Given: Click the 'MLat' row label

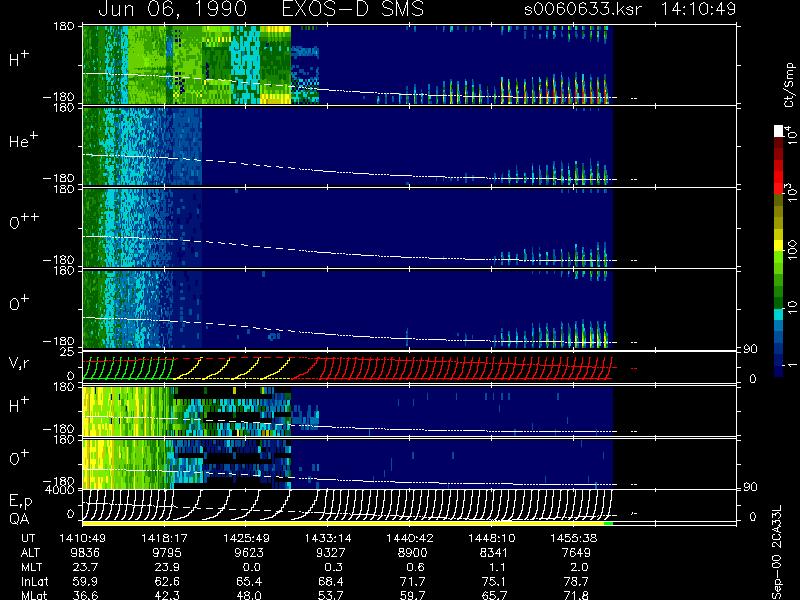Looking at the screenshot, I should click(34, 595).
